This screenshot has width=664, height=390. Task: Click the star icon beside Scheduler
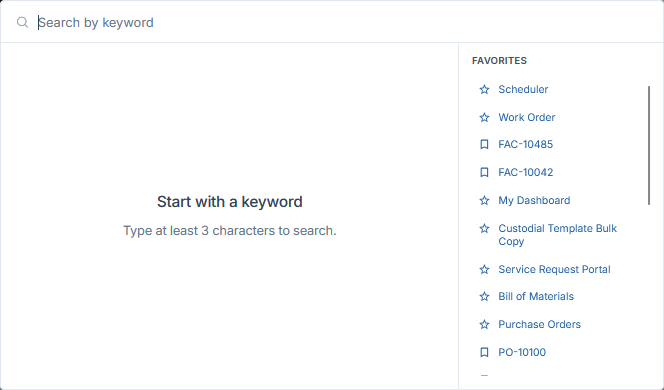coord(484,89)
